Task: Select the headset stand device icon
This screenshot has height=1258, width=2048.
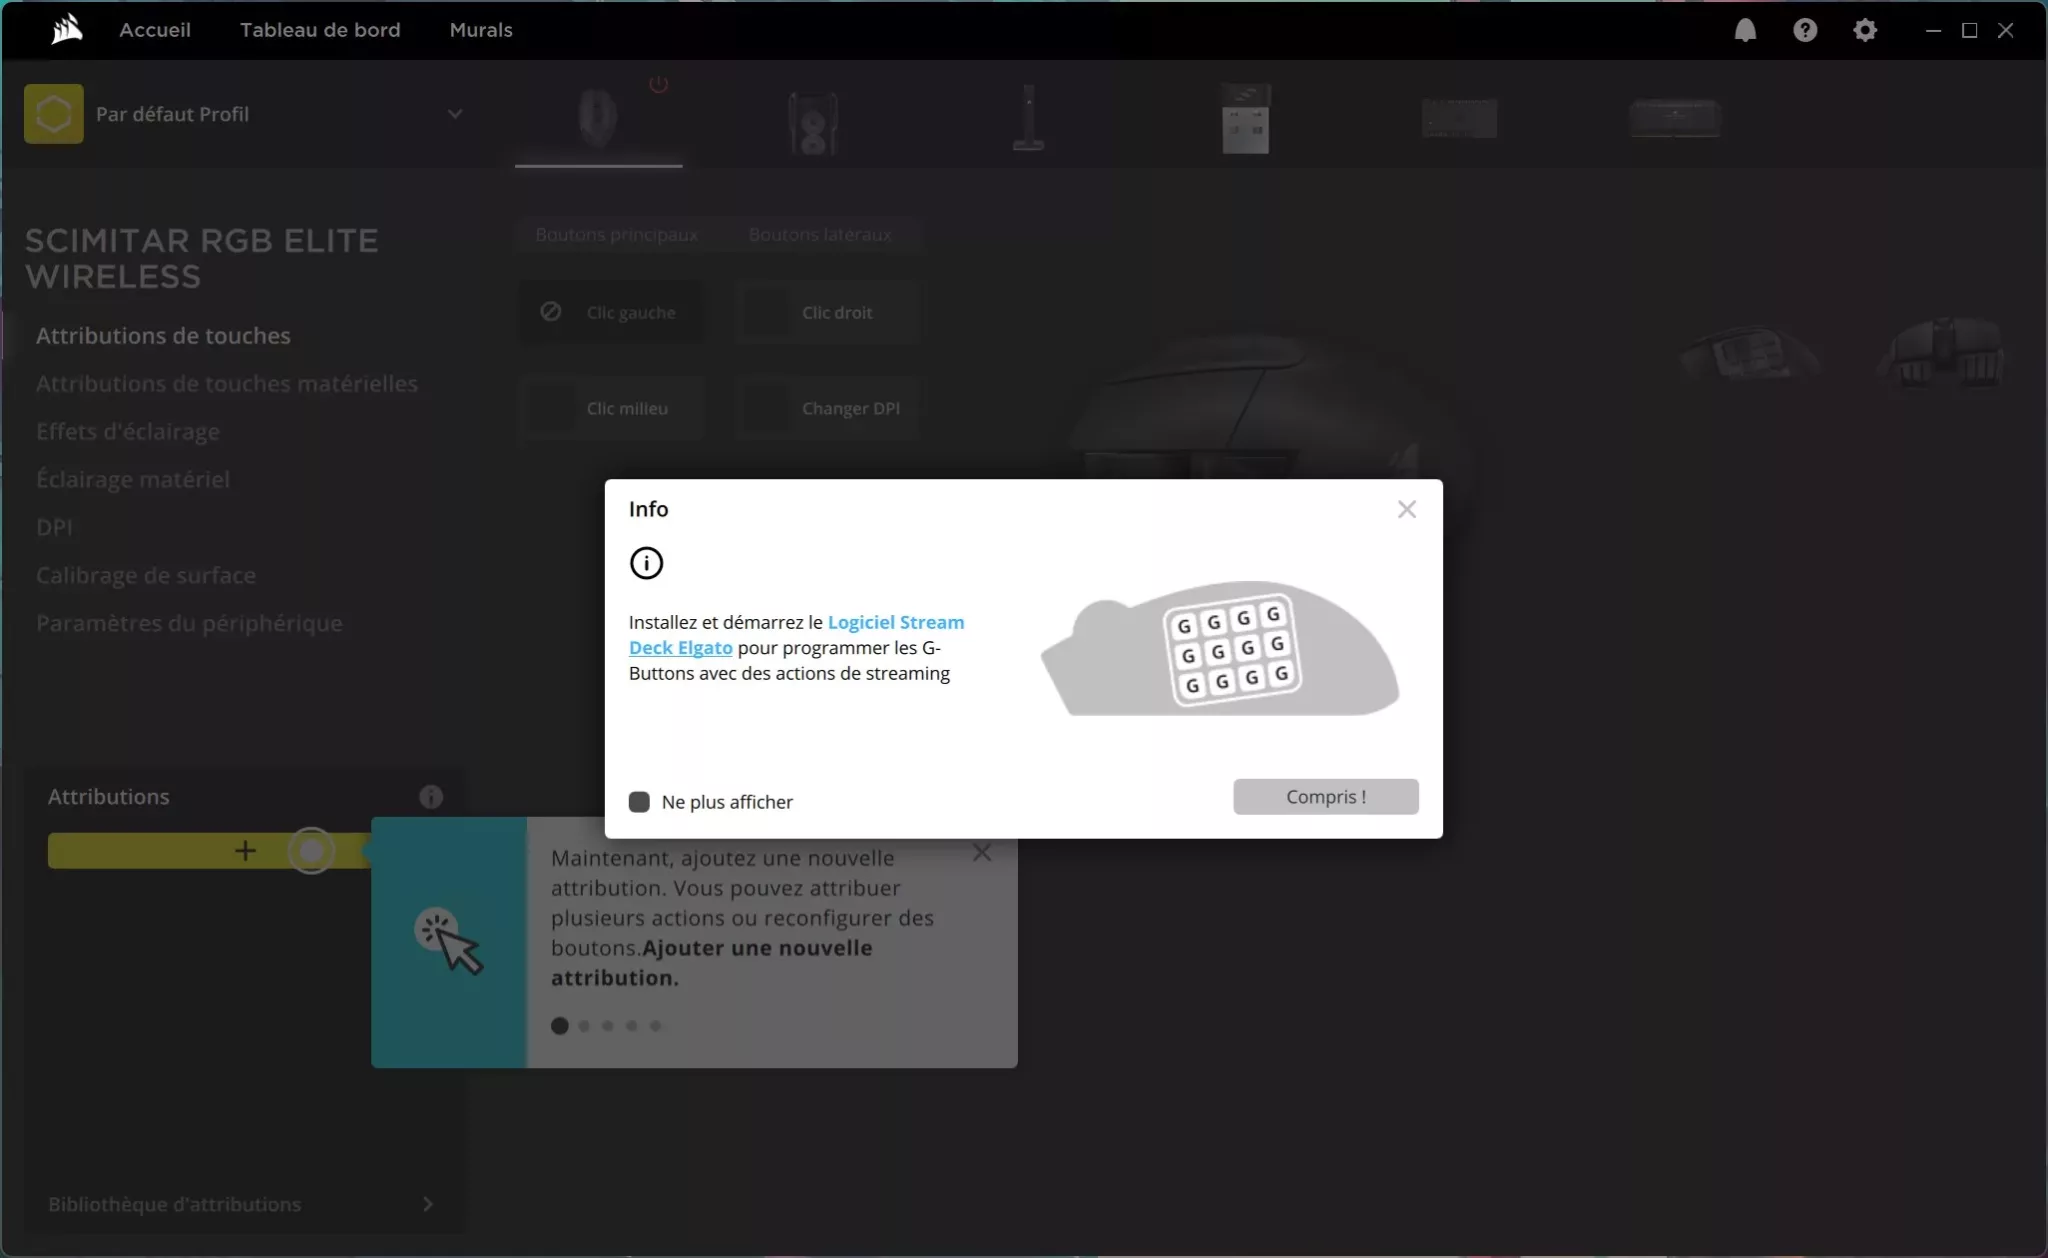Action: 1028,118
